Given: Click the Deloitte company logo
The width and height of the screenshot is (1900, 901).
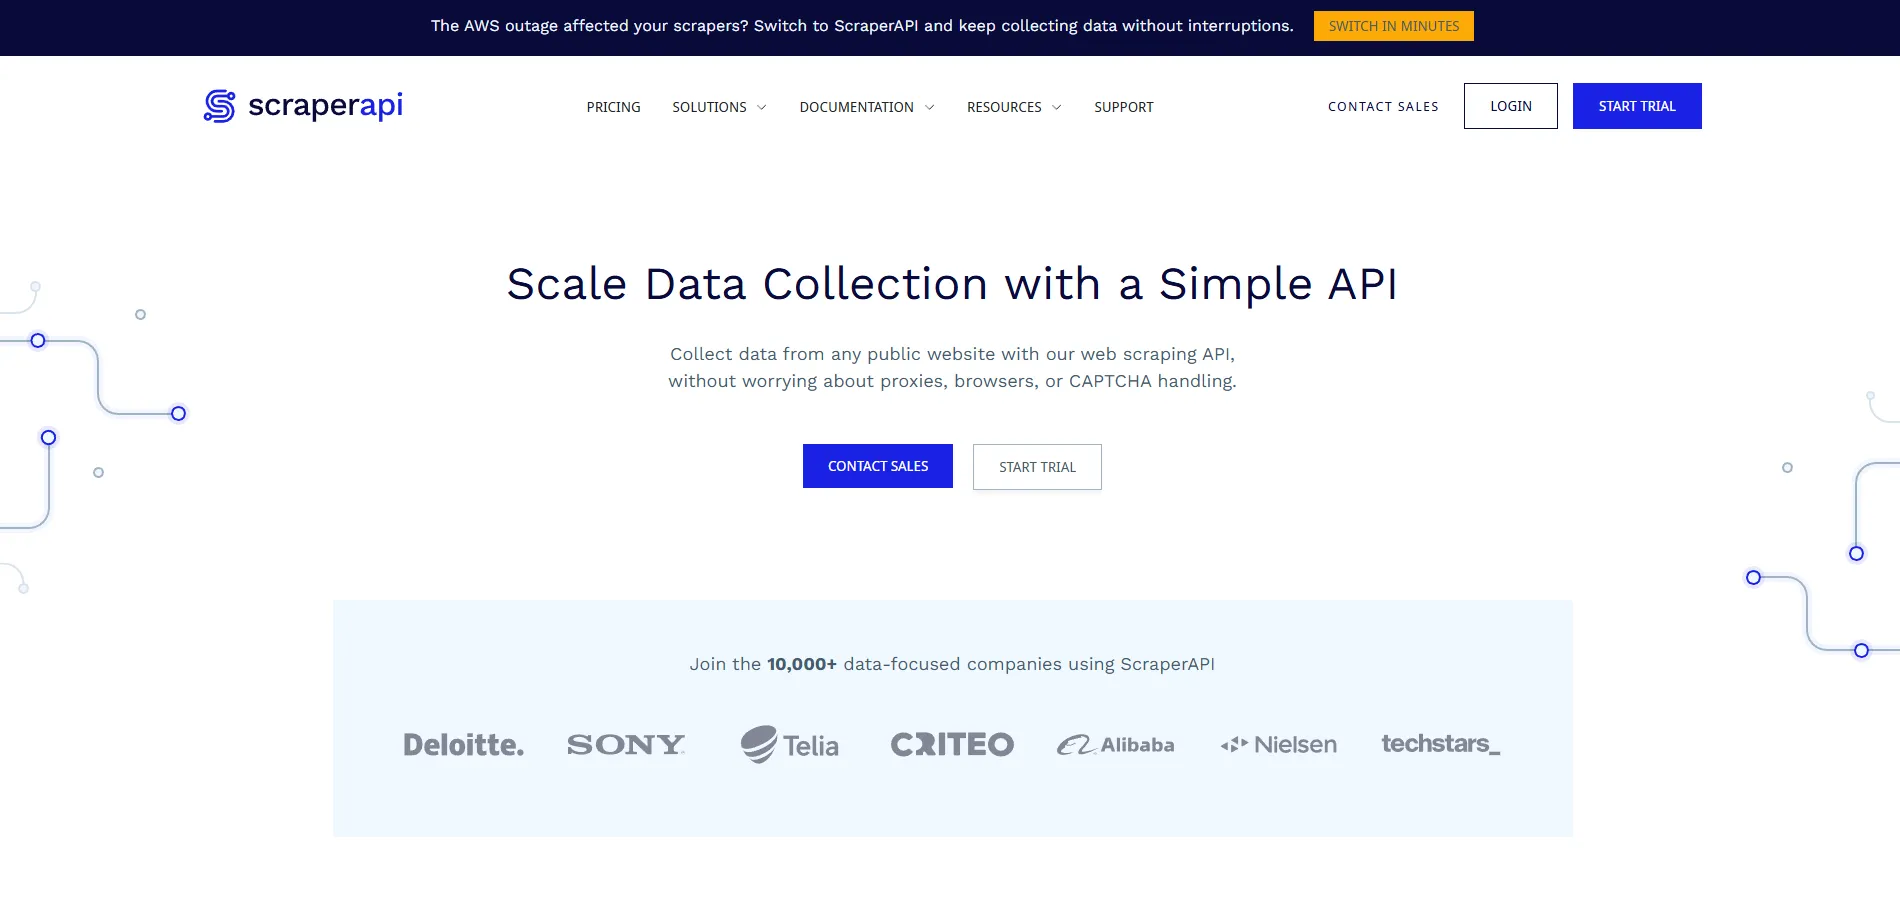Looking at the screenshot, I should (463, 745).
